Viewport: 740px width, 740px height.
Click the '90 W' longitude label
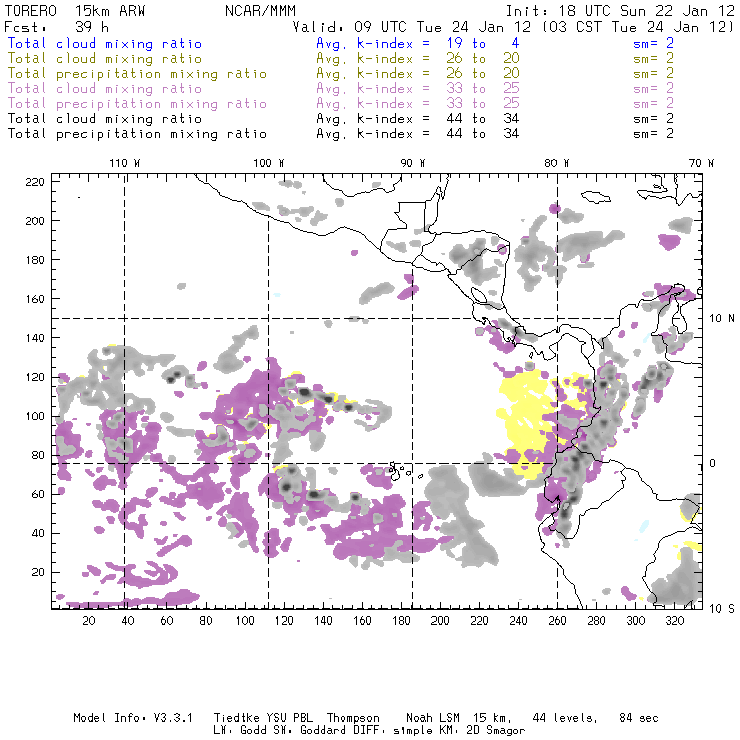(x=413, y=163)
